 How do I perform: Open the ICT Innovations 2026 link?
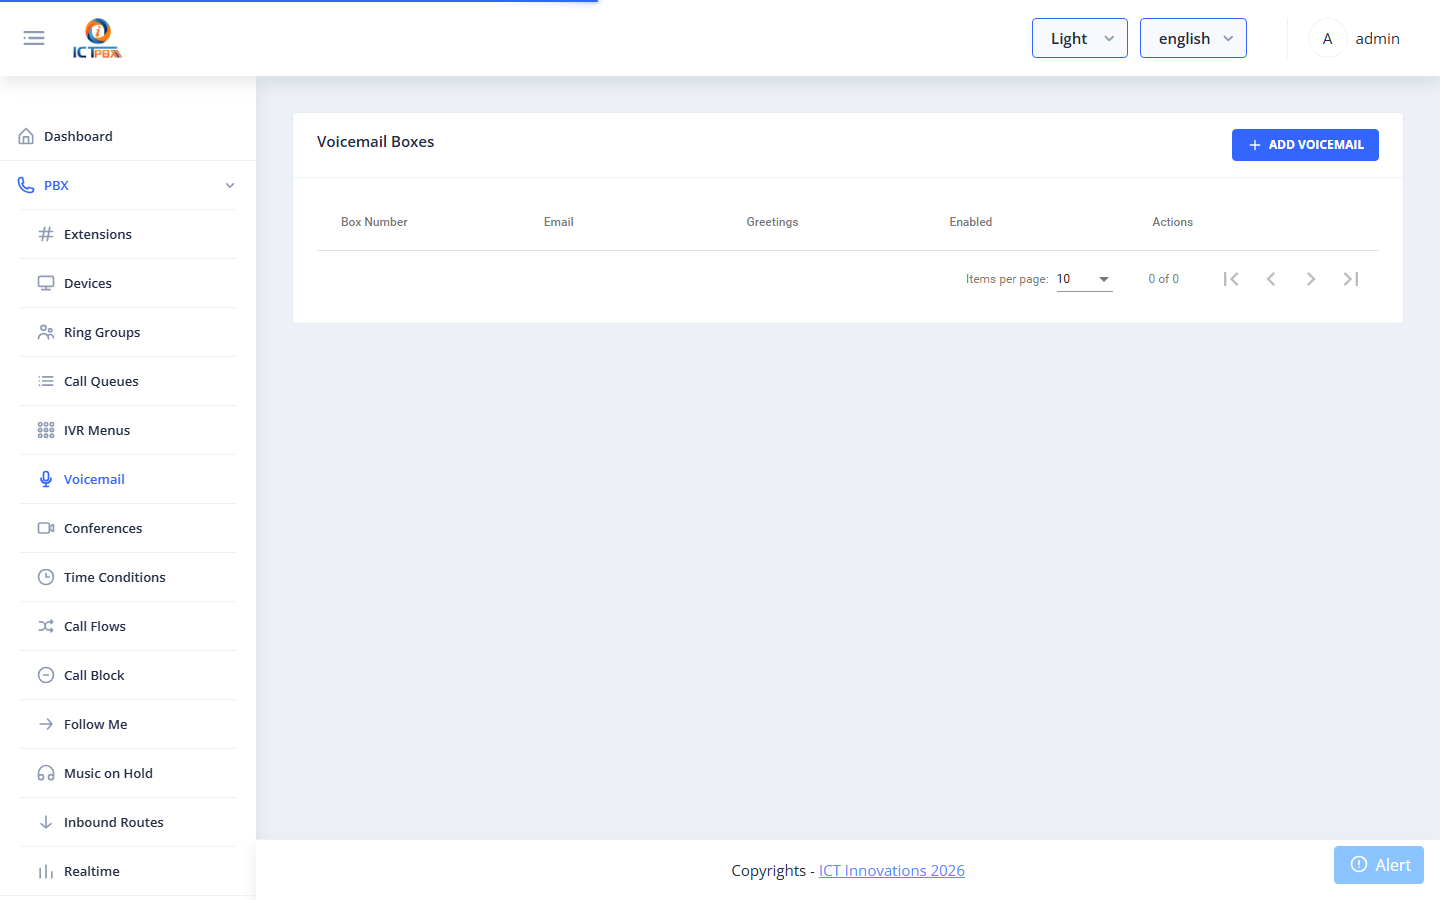pyautogui.click(x=892, y=871)
